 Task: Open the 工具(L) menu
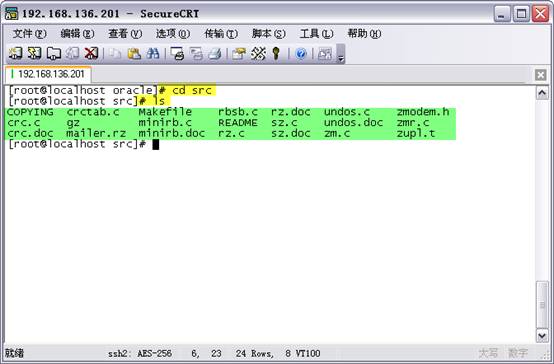316,34
